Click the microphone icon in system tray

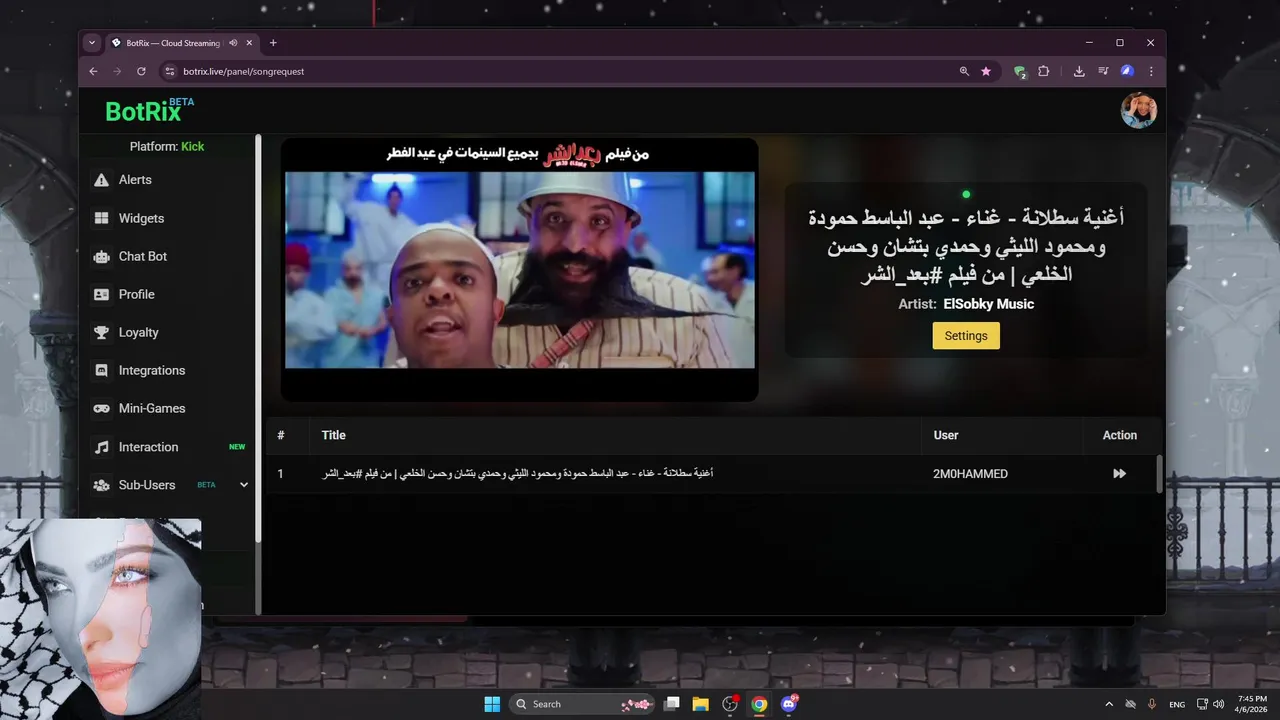click(1152, 704)
